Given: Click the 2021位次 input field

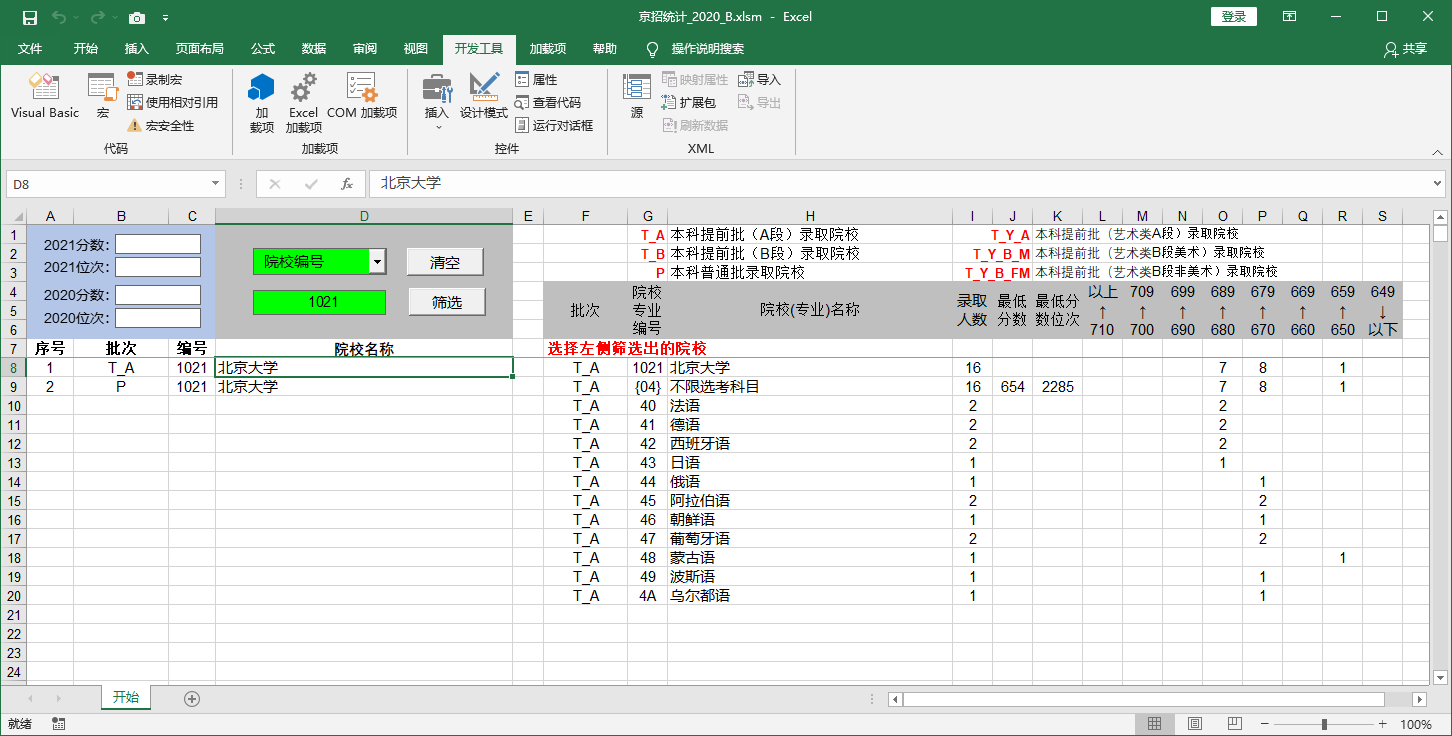Looking at the screenshot, I should pyautogui.click(x=158, y=267).
